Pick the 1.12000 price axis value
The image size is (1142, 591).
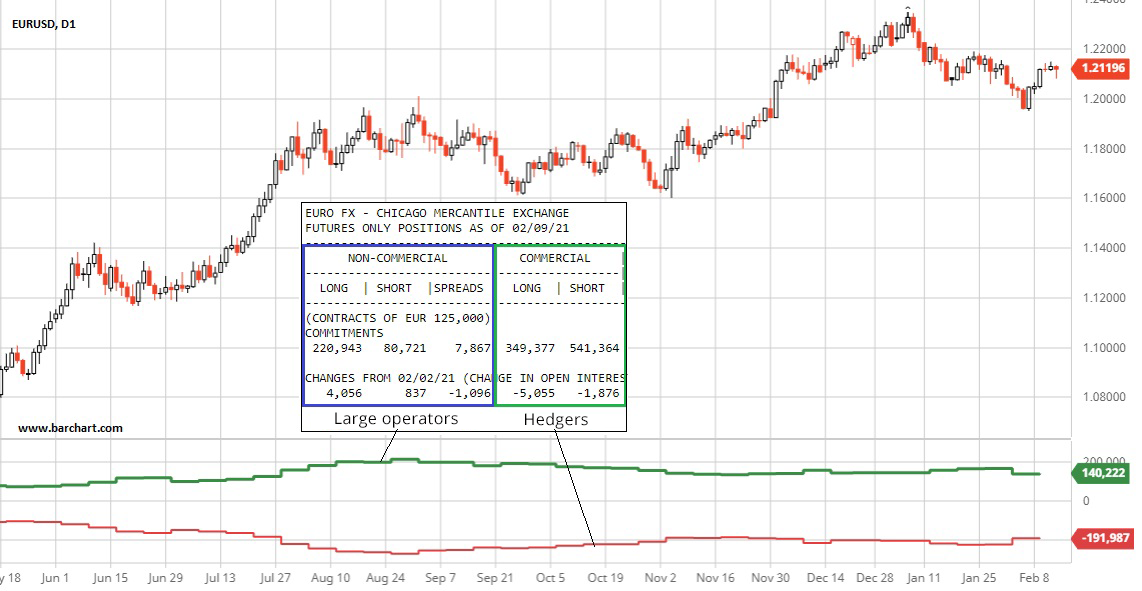click(x=1104, y=298)
